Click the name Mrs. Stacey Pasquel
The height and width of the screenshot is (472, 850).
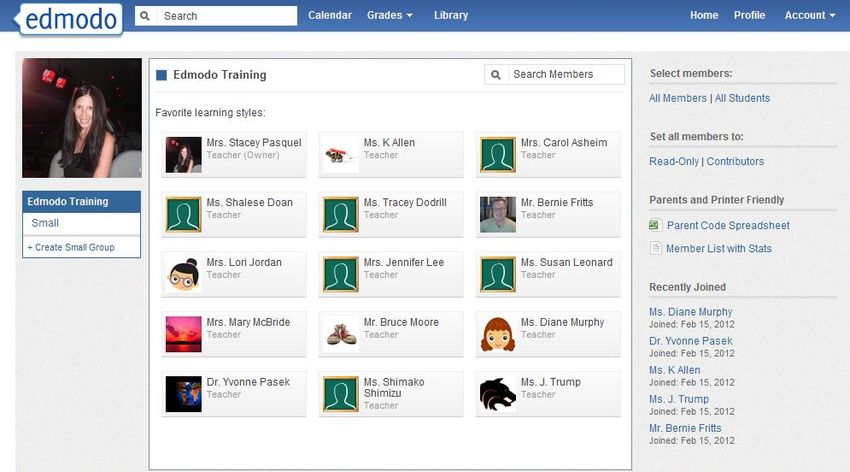(x=254, y=143)
